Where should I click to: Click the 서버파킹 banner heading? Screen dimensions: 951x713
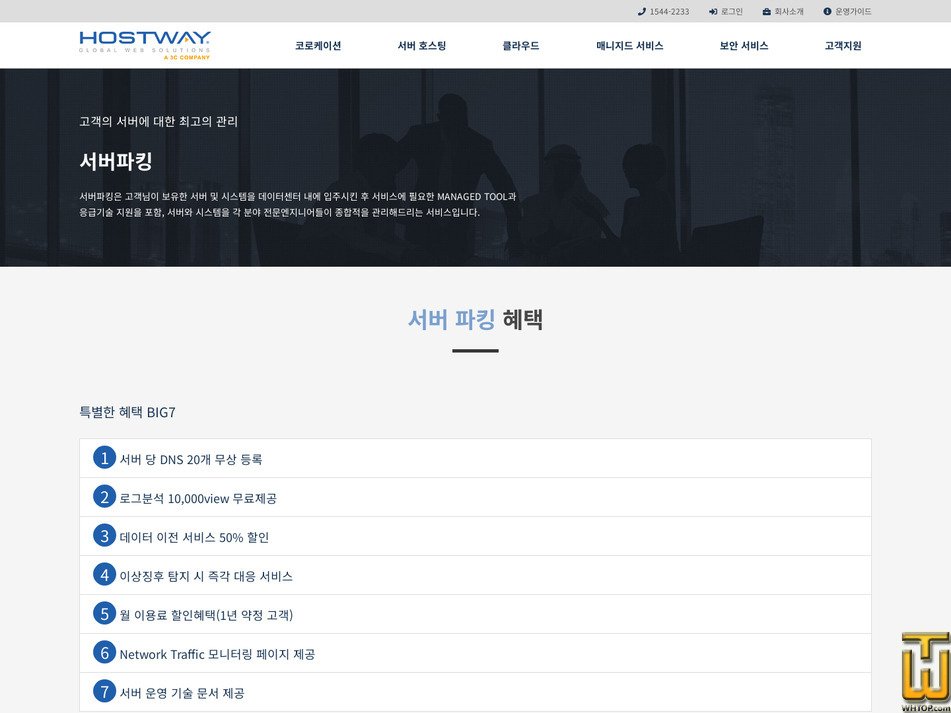click(116, 161)
